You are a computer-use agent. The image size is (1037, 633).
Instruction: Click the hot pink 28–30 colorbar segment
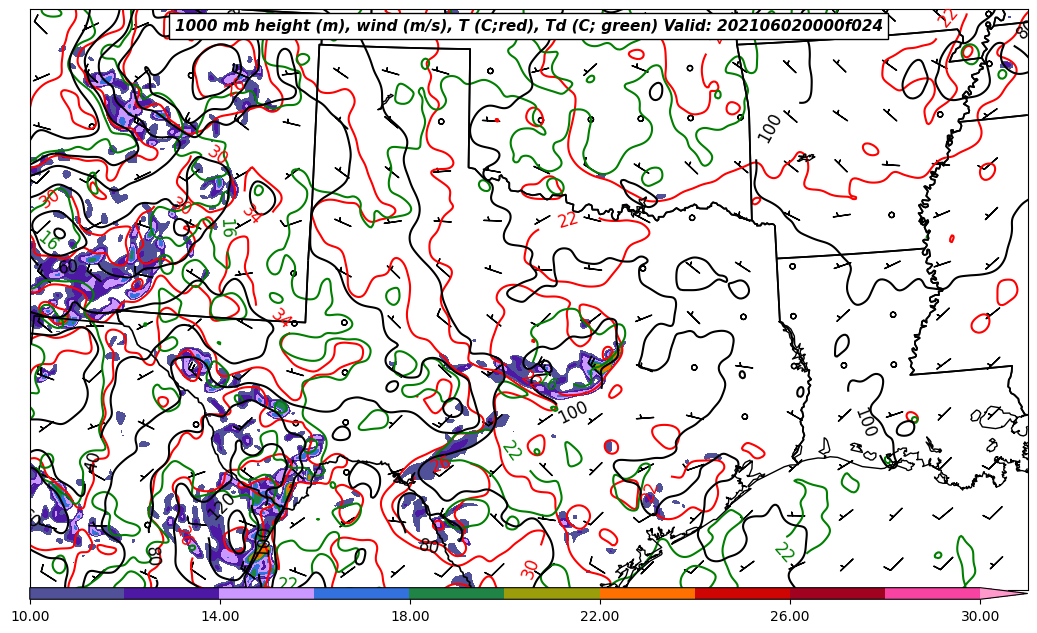(x=932, y=593)
